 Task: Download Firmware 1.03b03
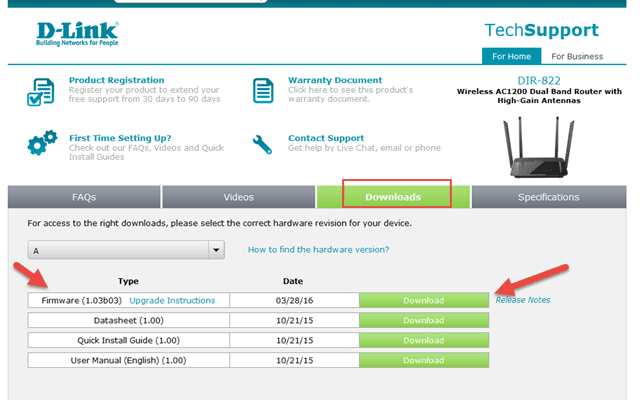(424, 300)
